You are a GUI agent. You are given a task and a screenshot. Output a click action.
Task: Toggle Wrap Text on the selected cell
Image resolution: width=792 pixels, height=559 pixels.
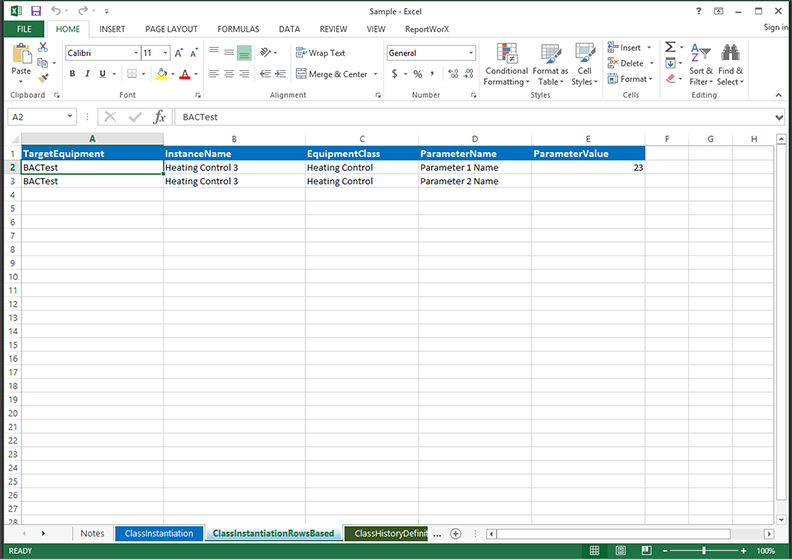click(x=320, y=53)
